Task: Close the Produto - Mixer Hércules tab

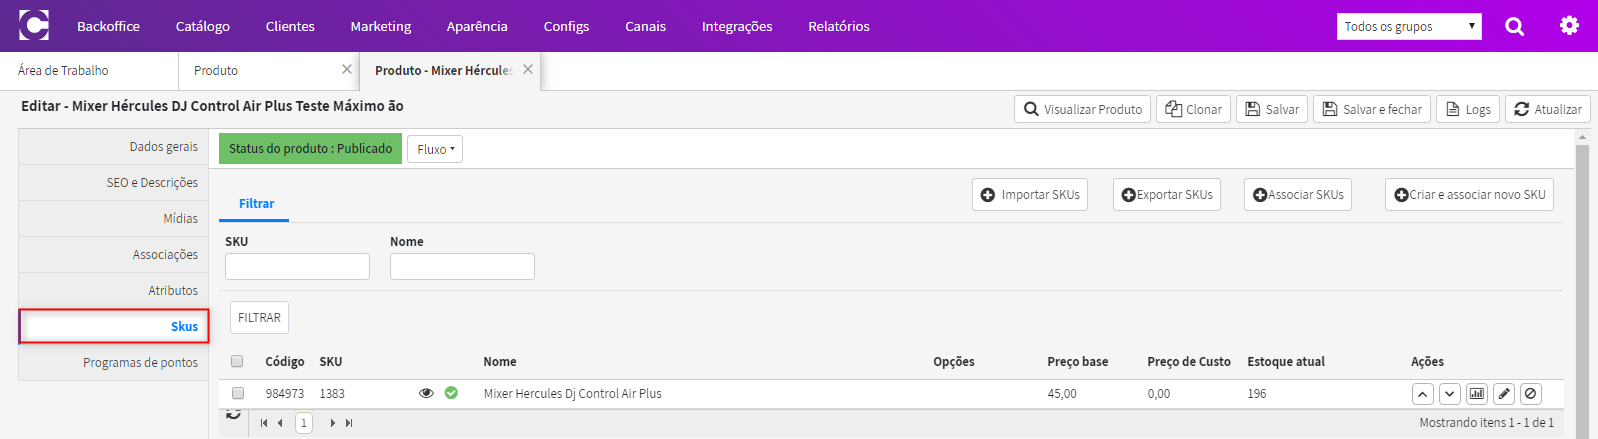Action: 527,69
